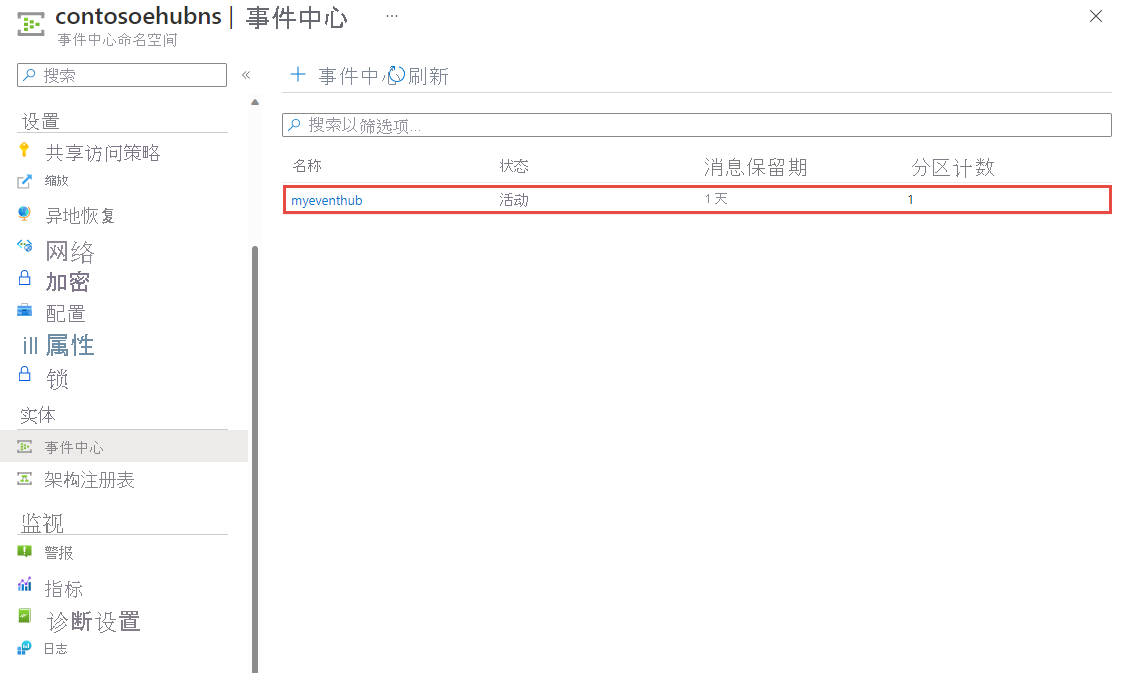
Task: Open 架构注册表 schema registry
Action: 90,480
